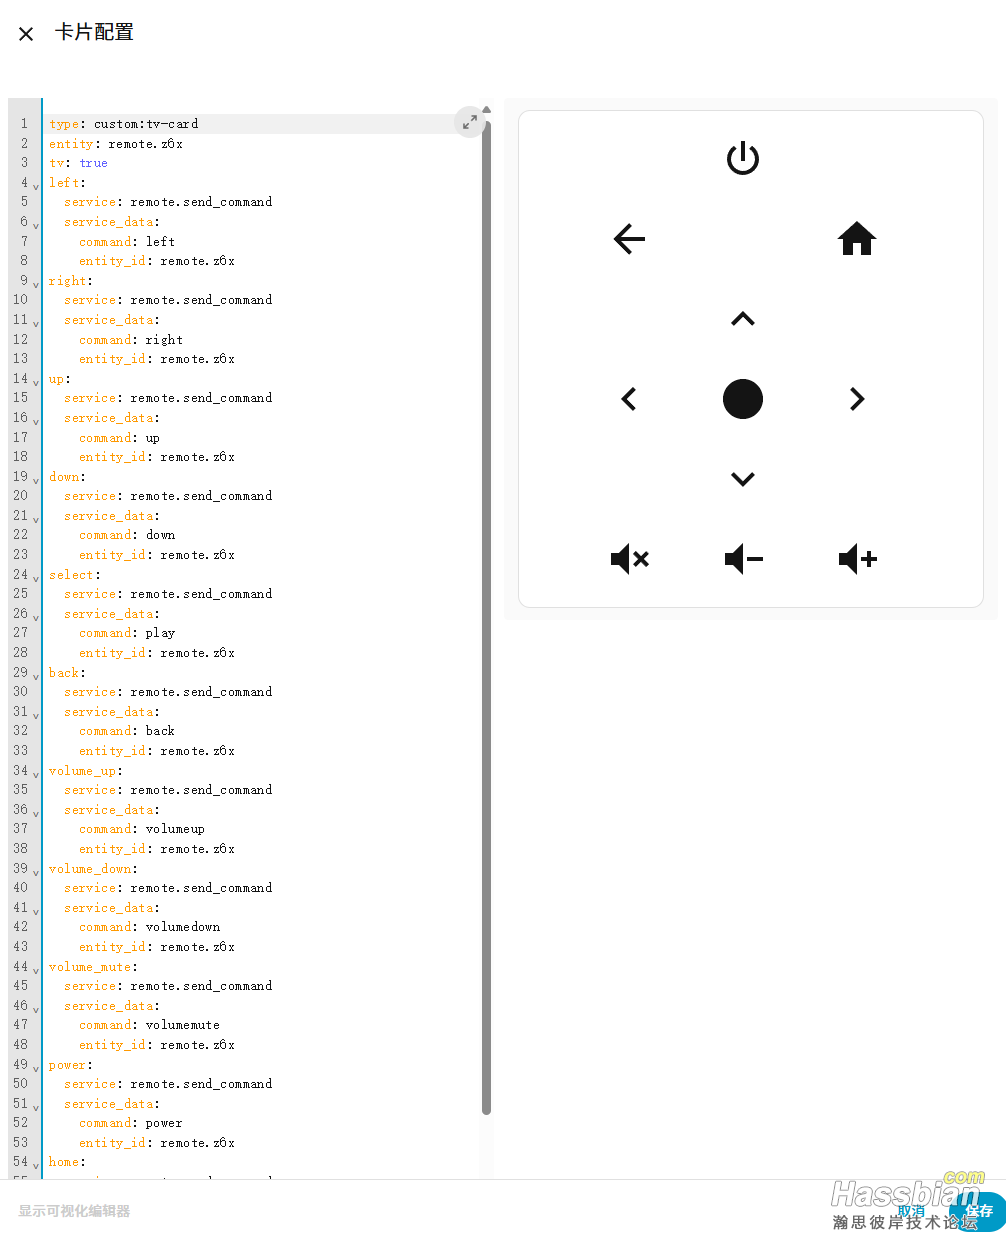Cancel editing by clicking 取消
Viewport: 1006px width, 1240px height.
click(x=911, y=1211)
